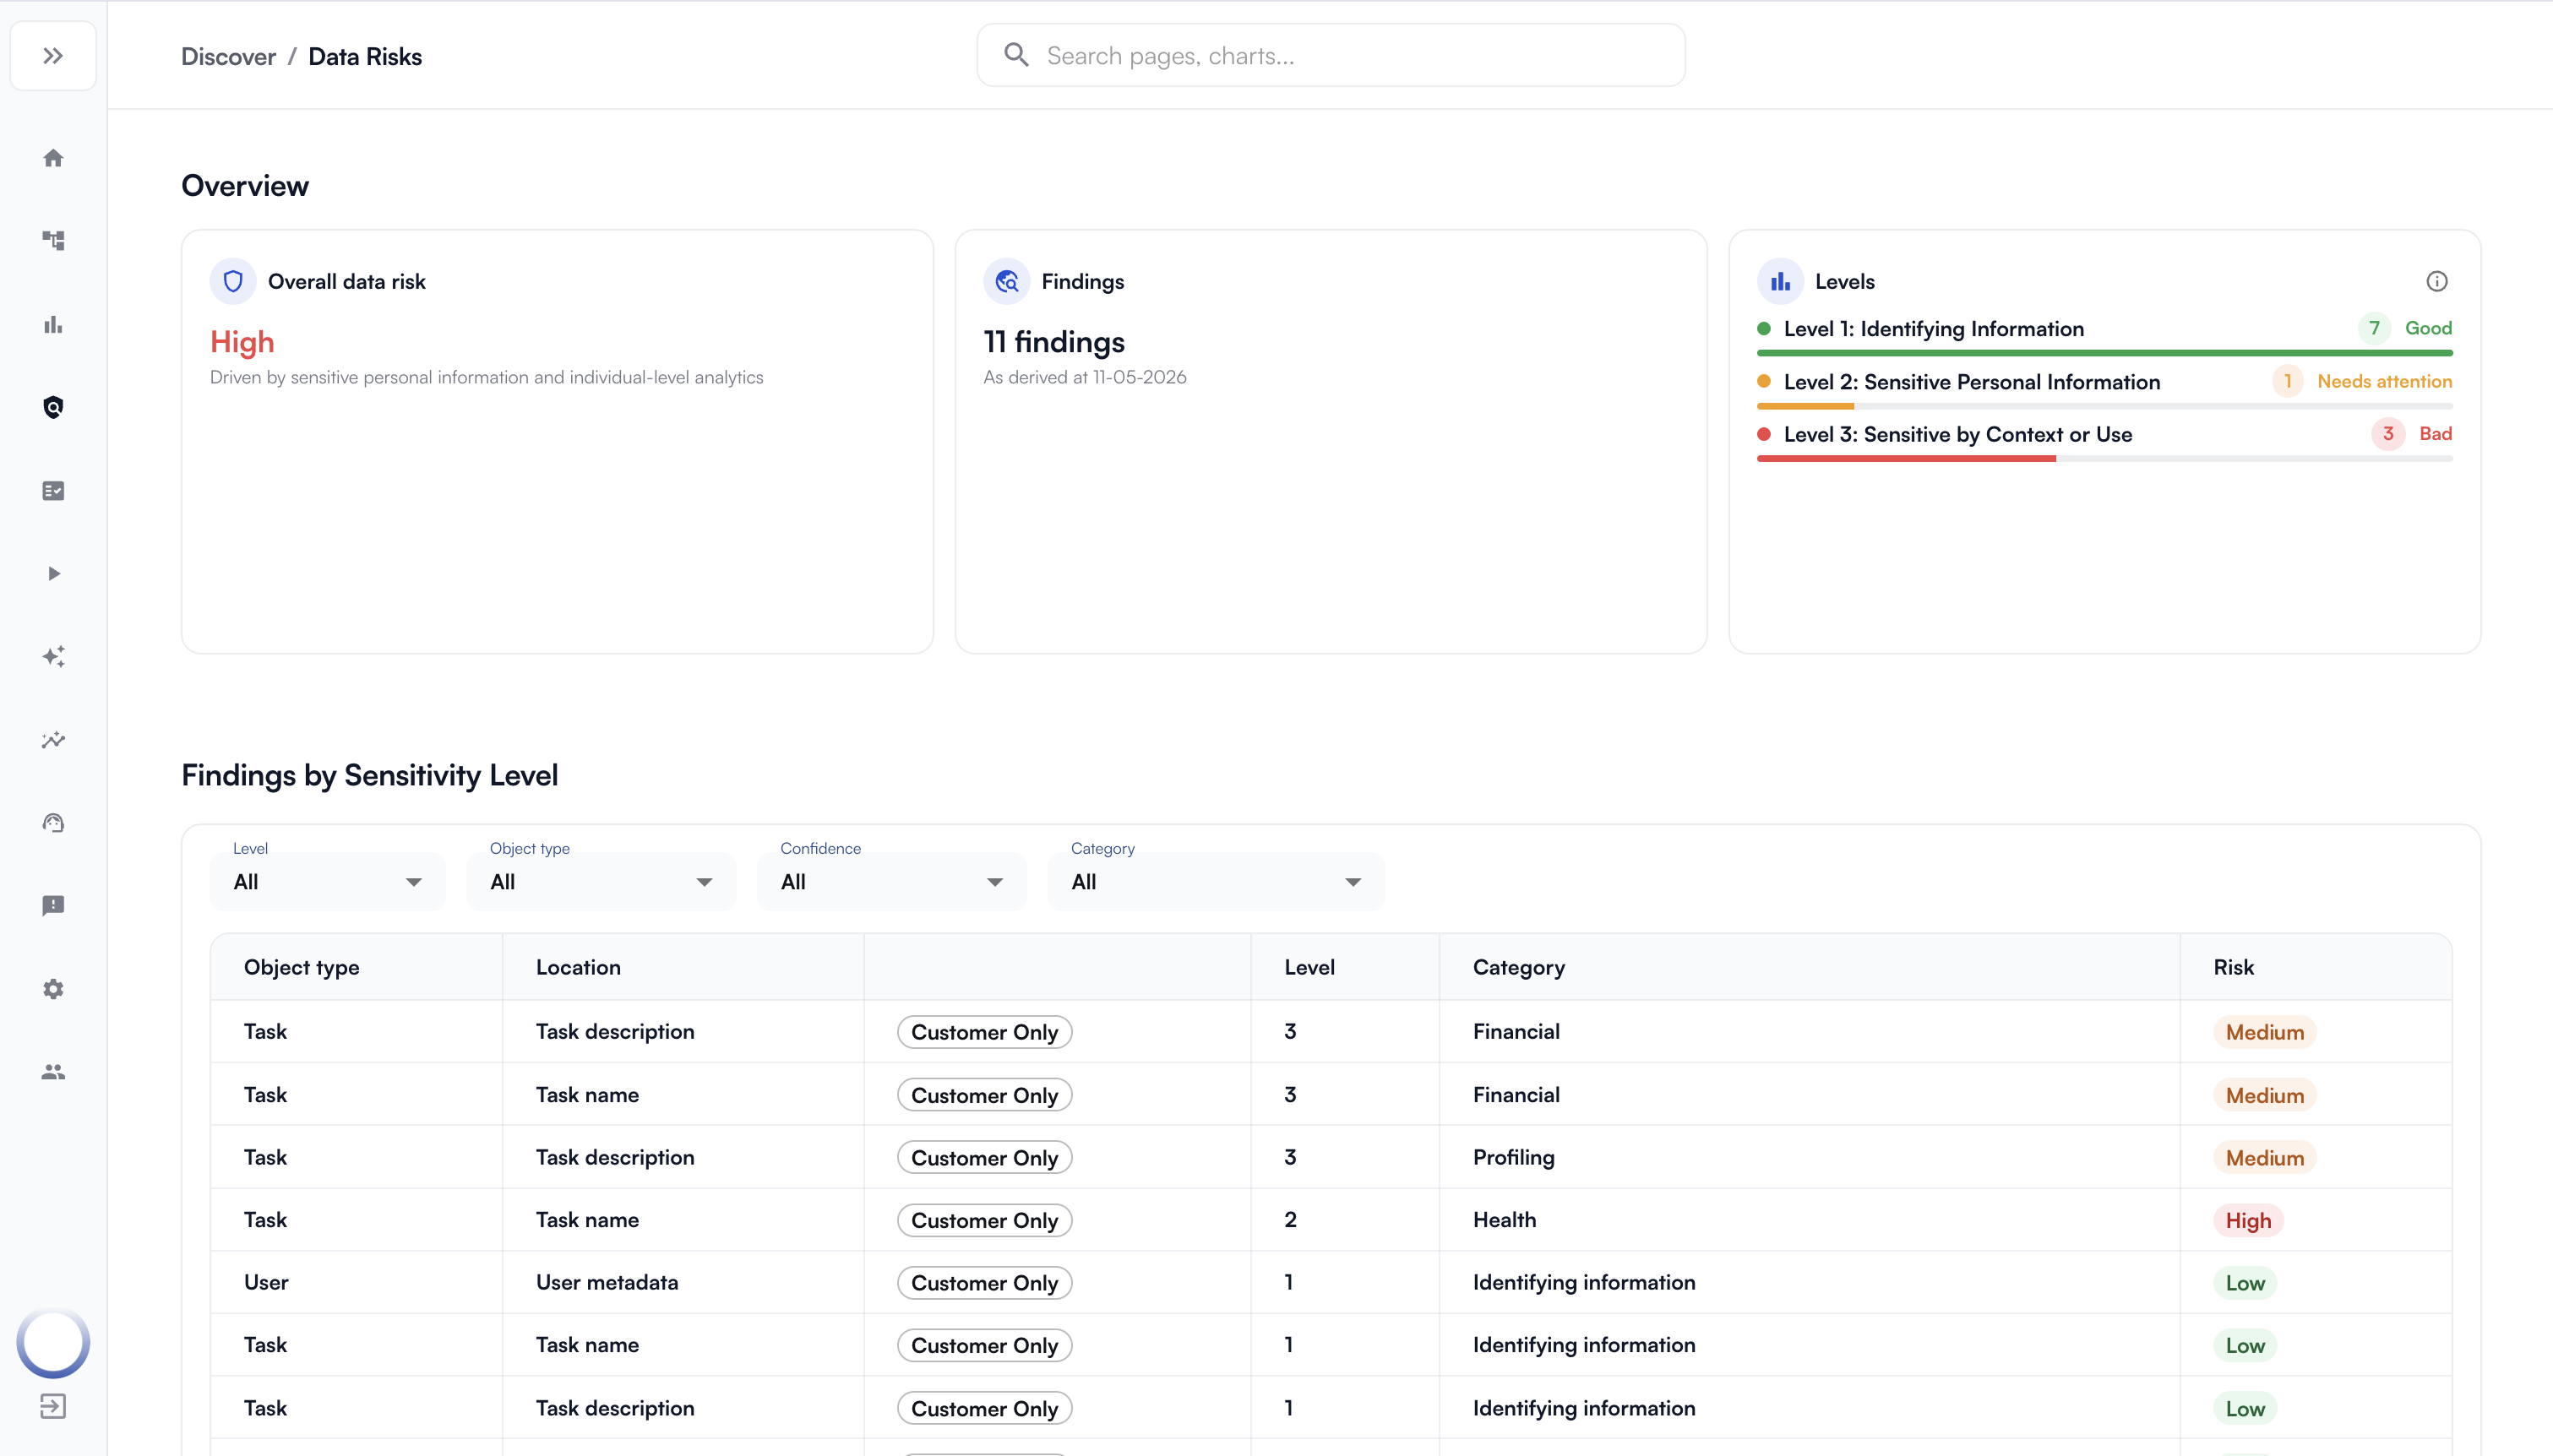Open the Category filter dropdown
2553x1456 pixels.
1216,881
